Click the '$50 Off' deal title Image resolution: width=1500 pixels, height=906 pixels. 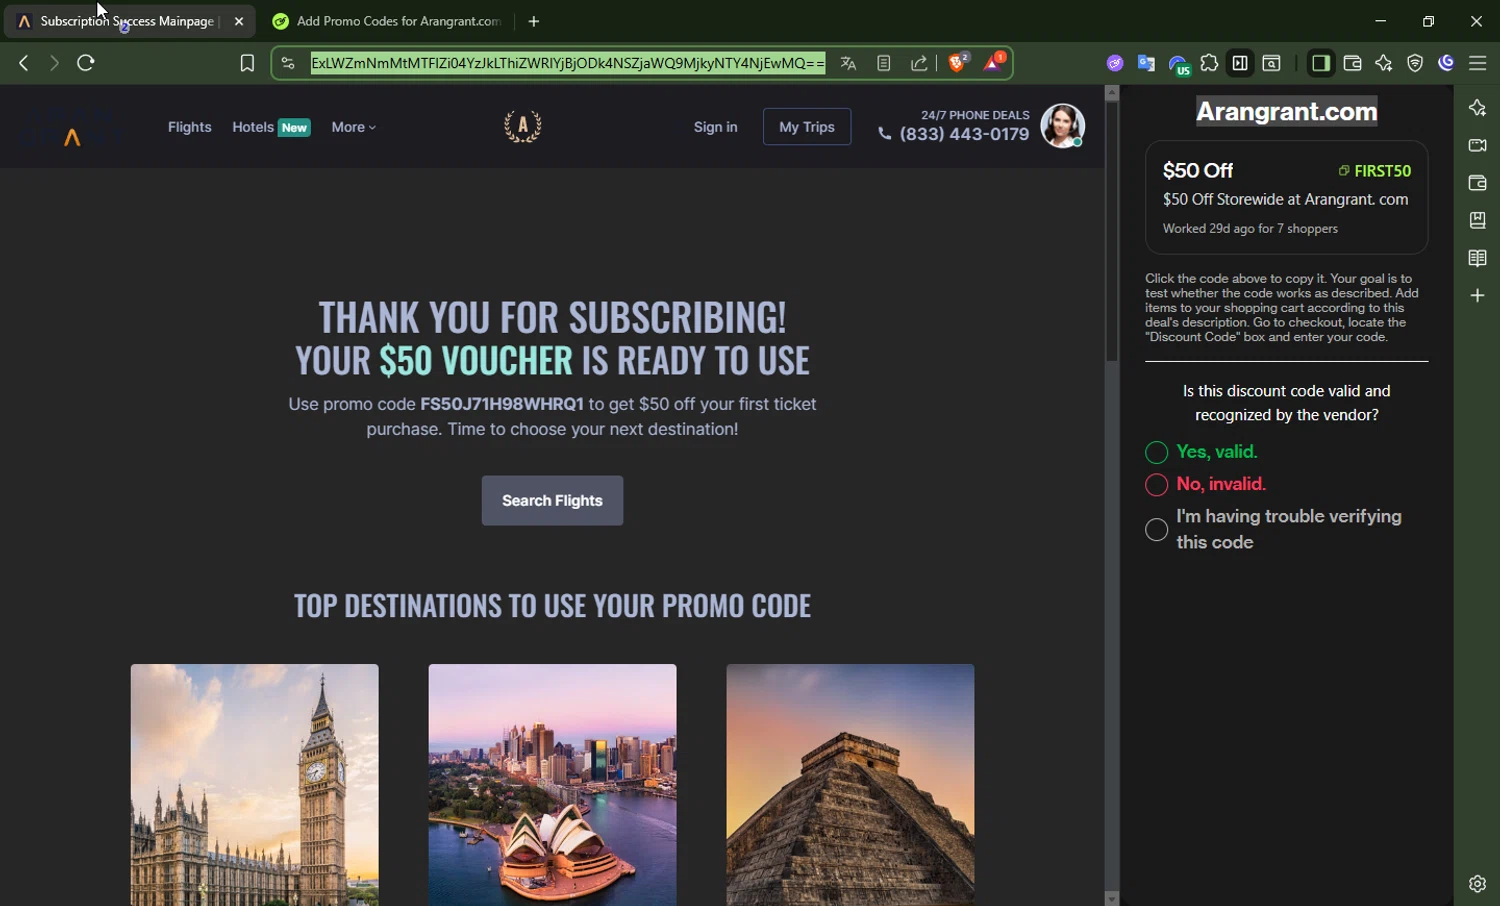[1197, 171]
